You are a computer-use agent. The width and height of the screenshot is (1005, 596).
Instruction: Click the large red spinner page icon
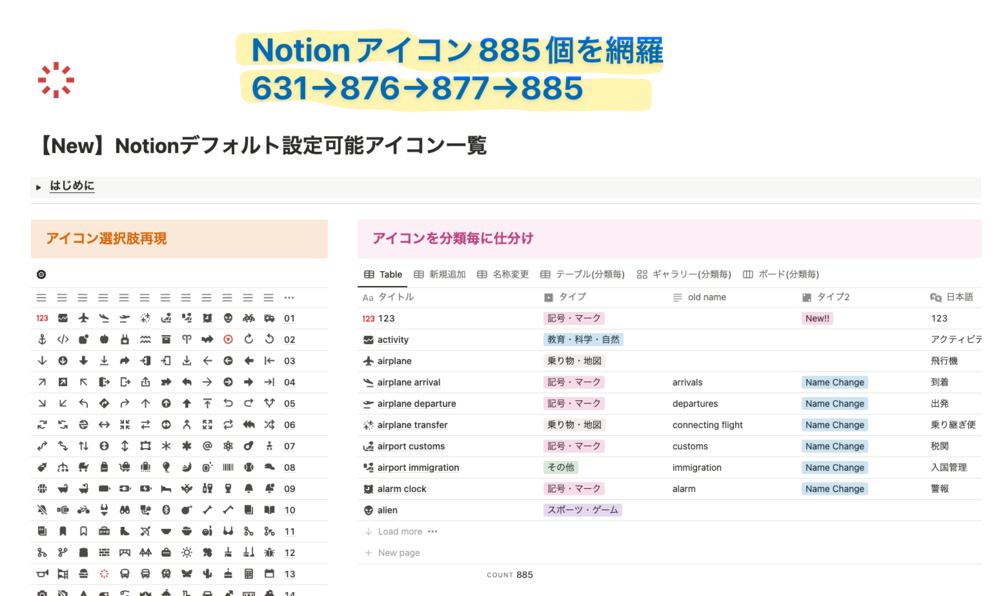tap(56, 80)
